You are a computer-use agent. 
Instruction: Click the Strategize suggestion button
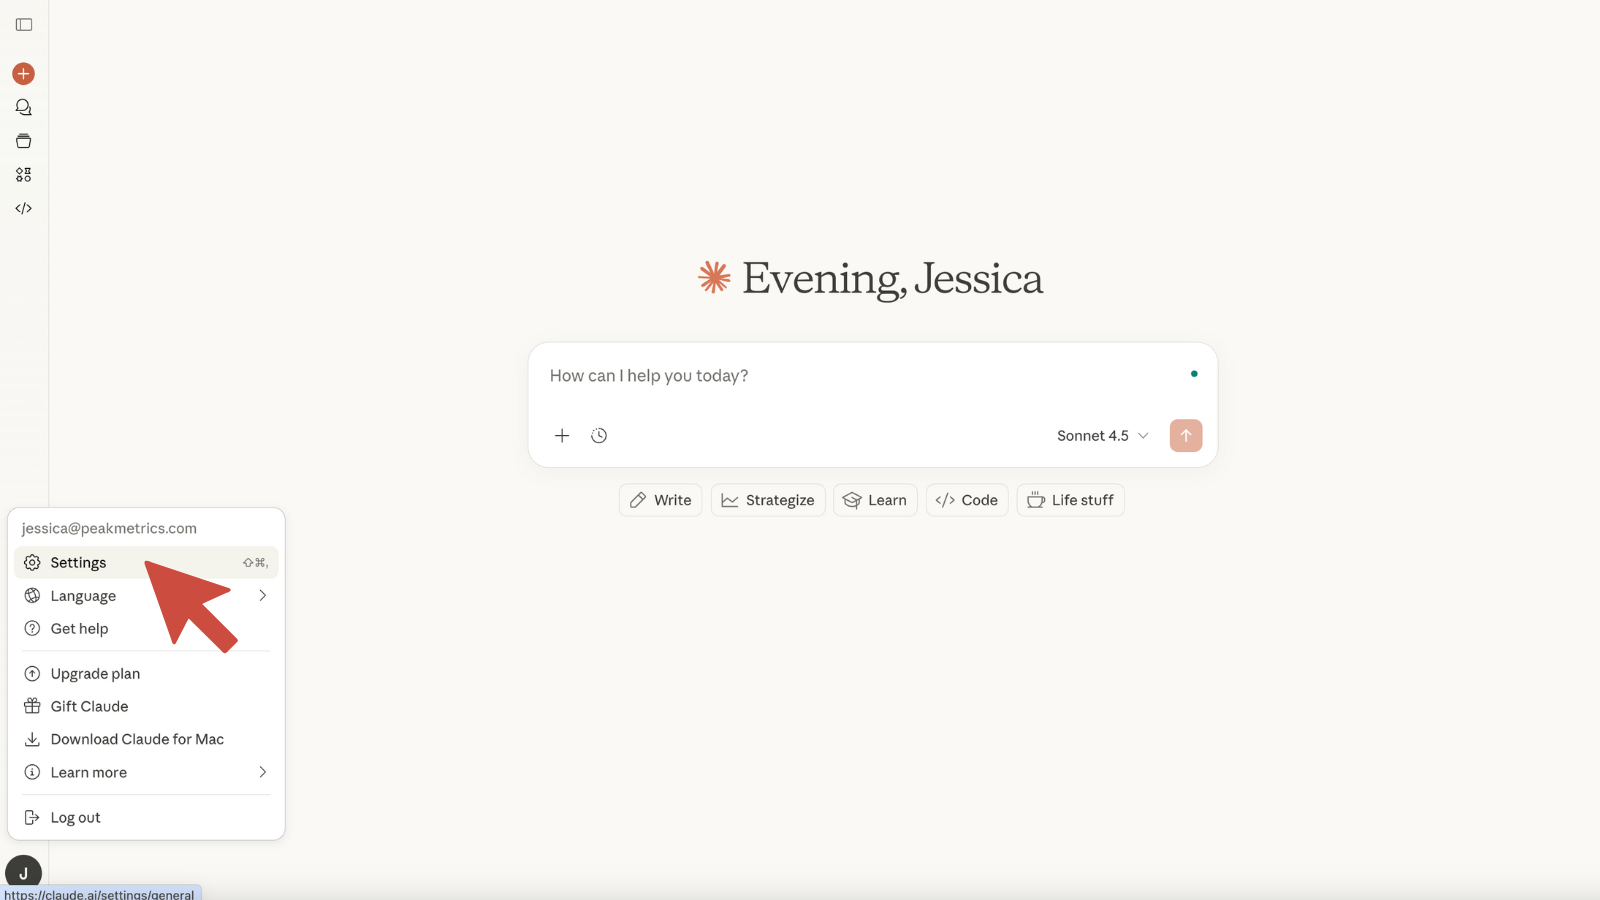click(768, 500)
